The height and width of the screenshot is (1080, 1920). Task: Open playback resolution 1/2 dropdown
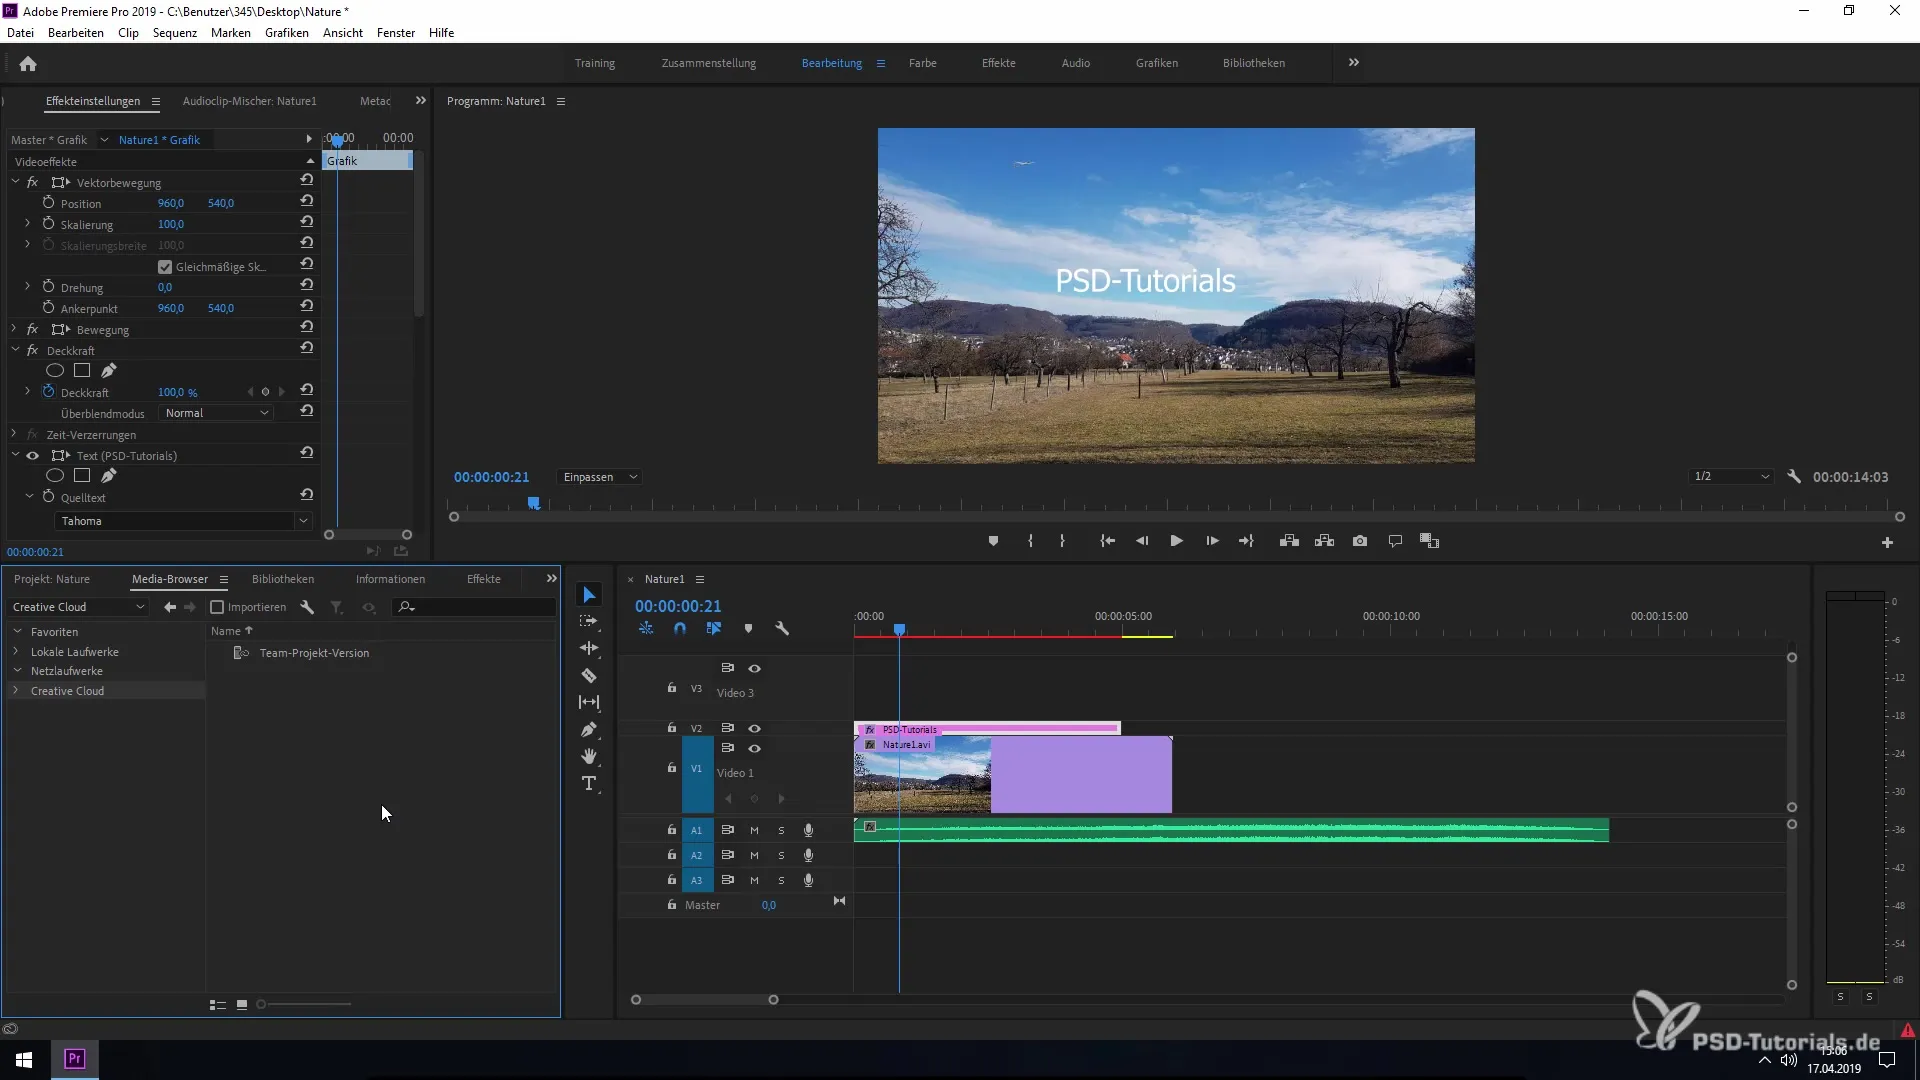click(1731, 477)
